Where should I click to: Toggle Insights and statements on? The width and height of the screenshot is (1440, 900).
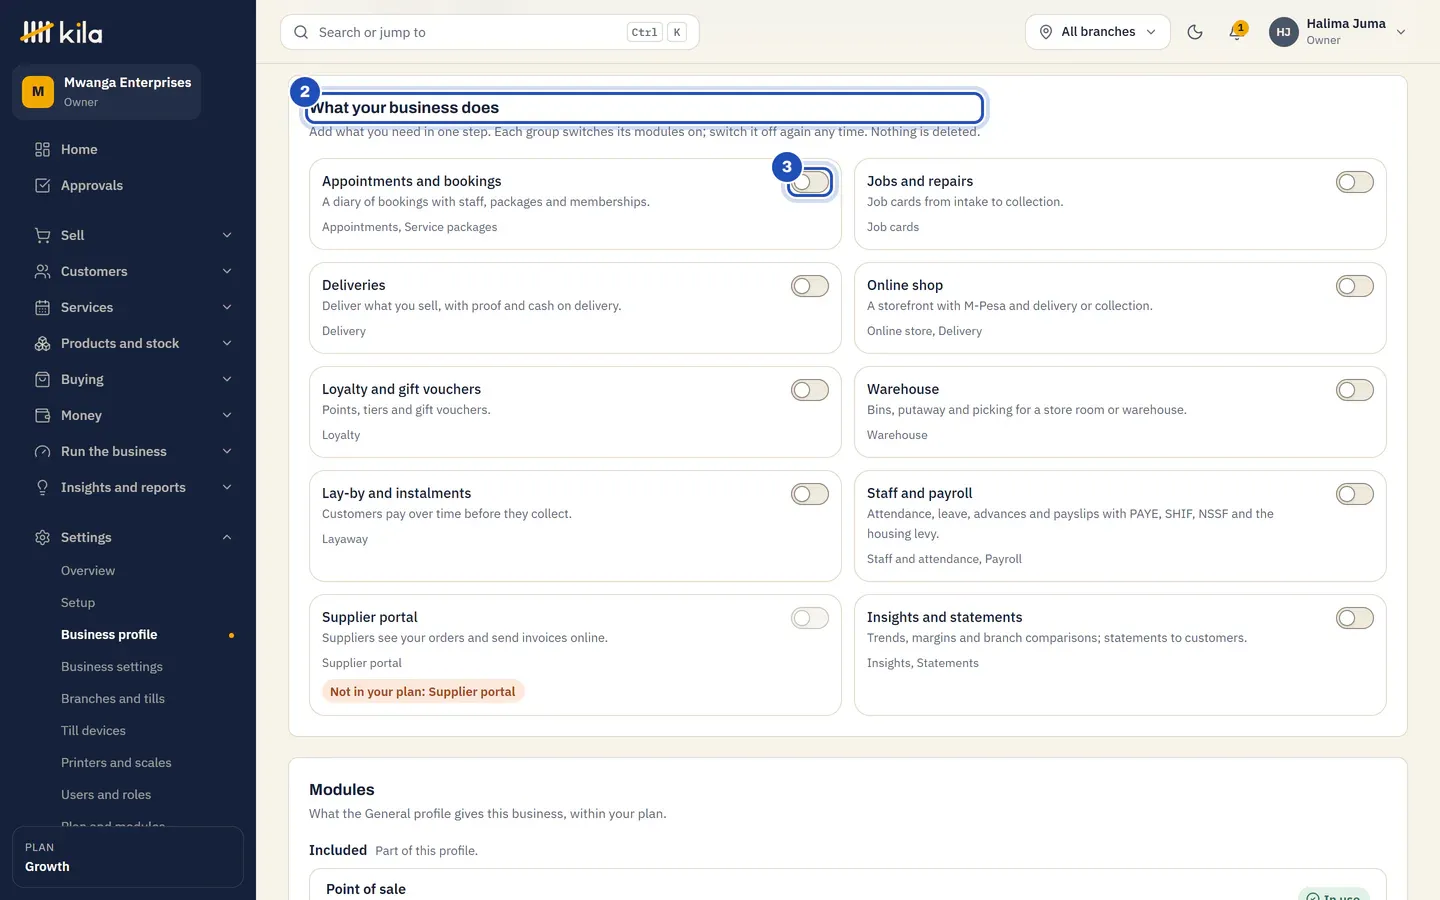[1355, 618]
